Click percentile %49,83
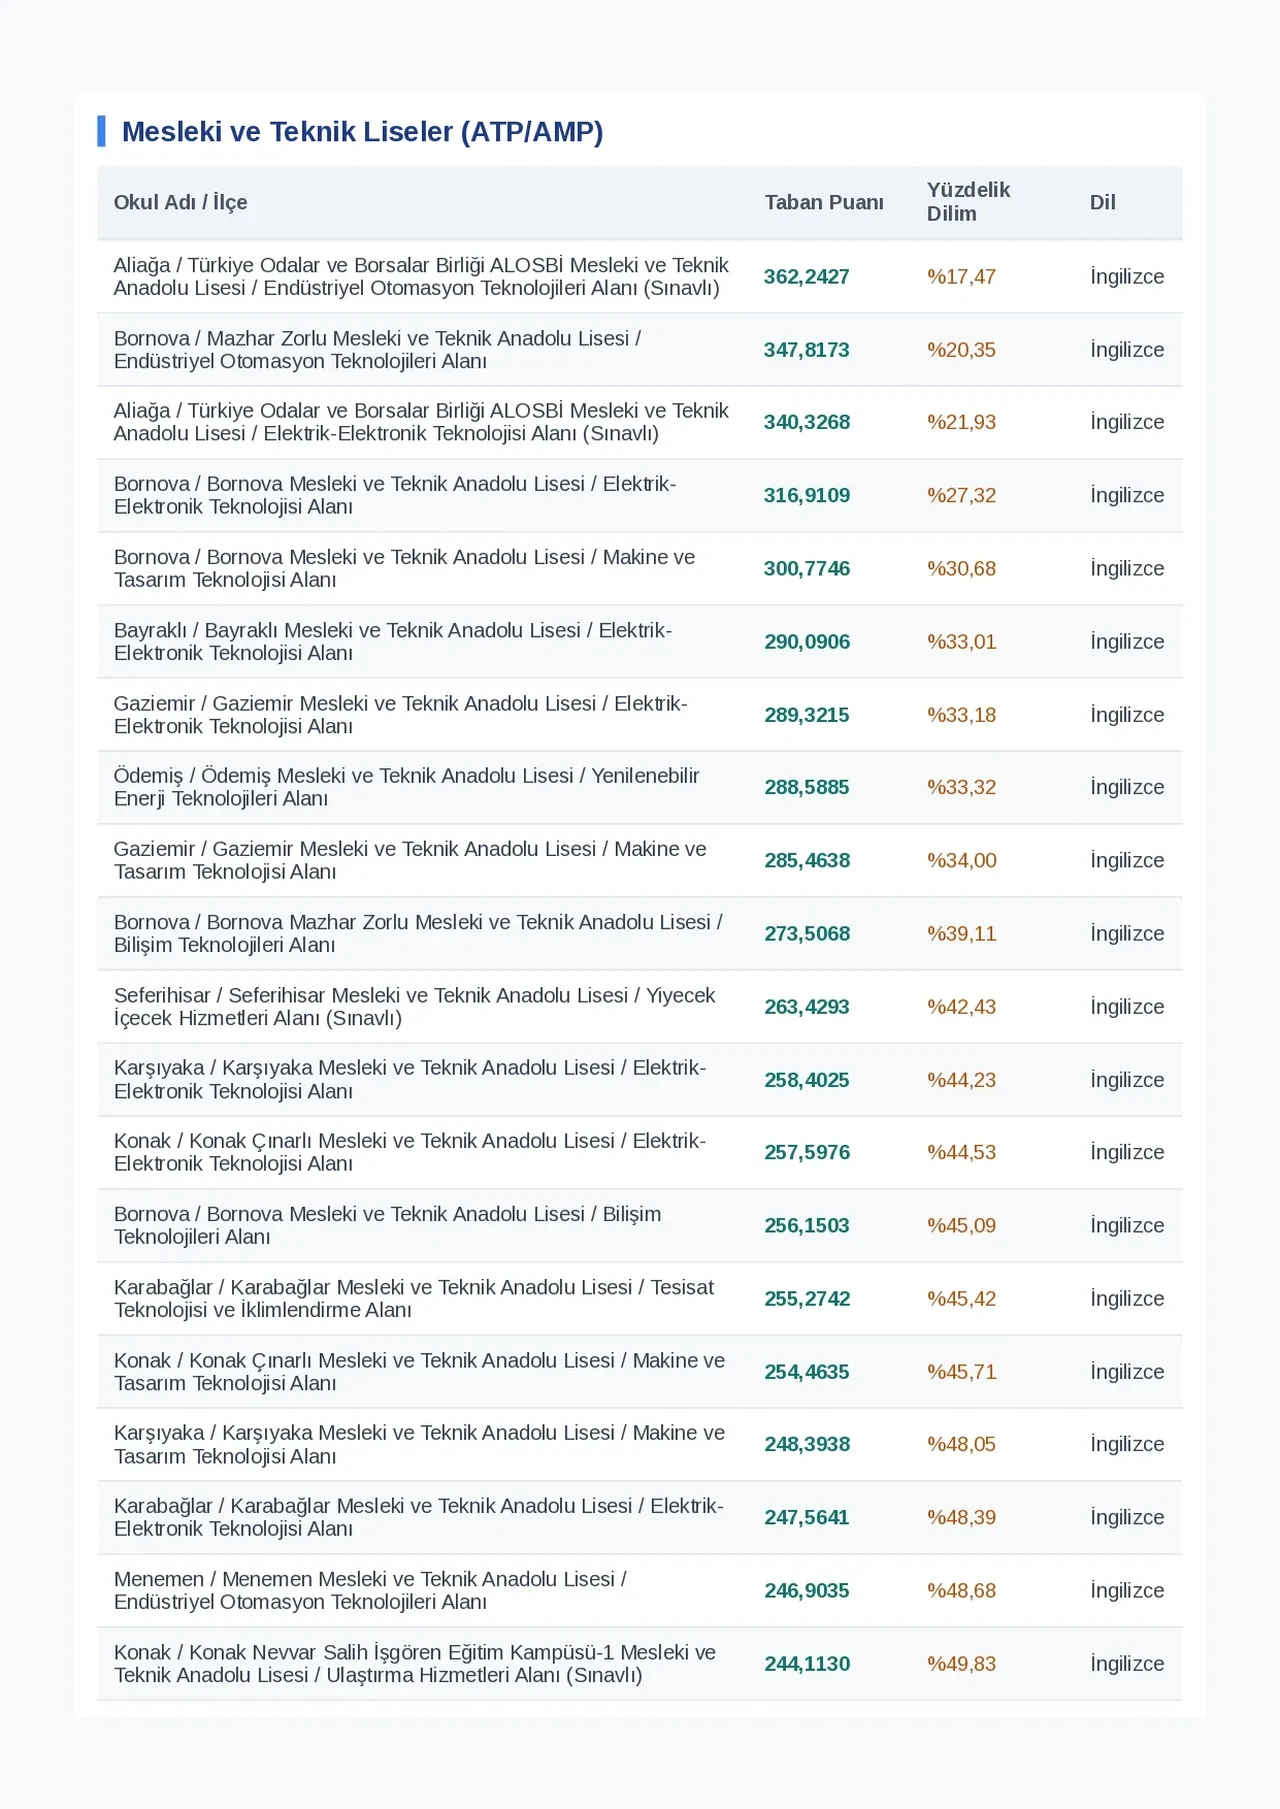This screenshot has width=1280, height=1809. [x=961, y=1663]
